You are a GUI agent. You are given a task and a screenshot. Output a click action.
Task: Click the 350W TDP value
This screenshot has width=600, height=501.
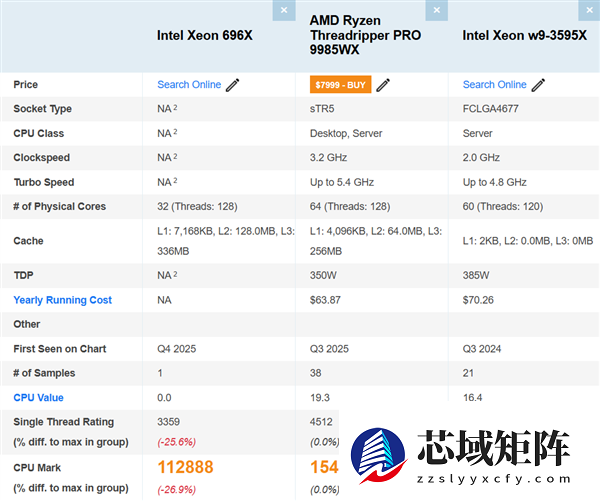323,275
